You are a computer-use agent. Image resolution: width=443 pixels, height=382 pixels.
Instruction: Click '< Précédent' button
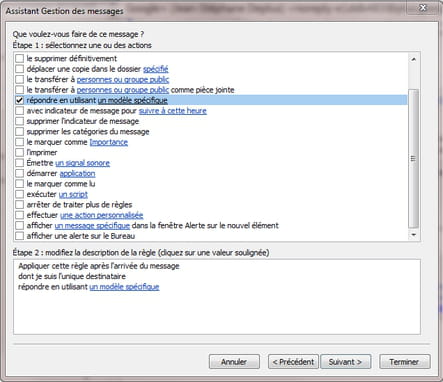(293, 362)
